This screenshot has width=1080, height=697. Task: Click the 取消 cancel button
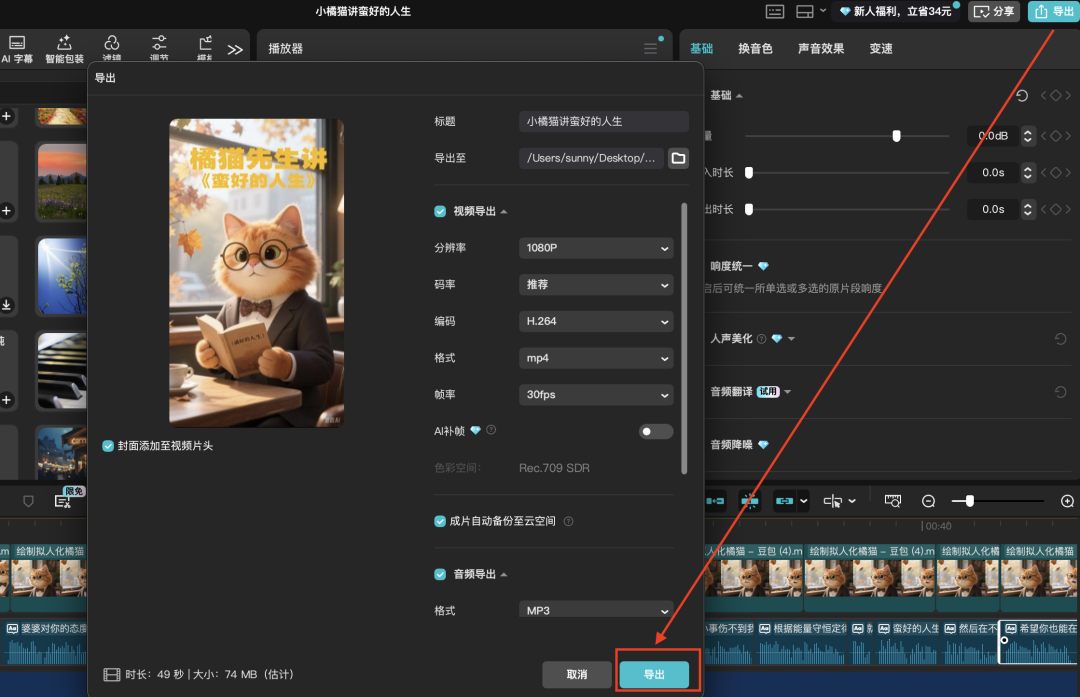[x=577, y=674]
